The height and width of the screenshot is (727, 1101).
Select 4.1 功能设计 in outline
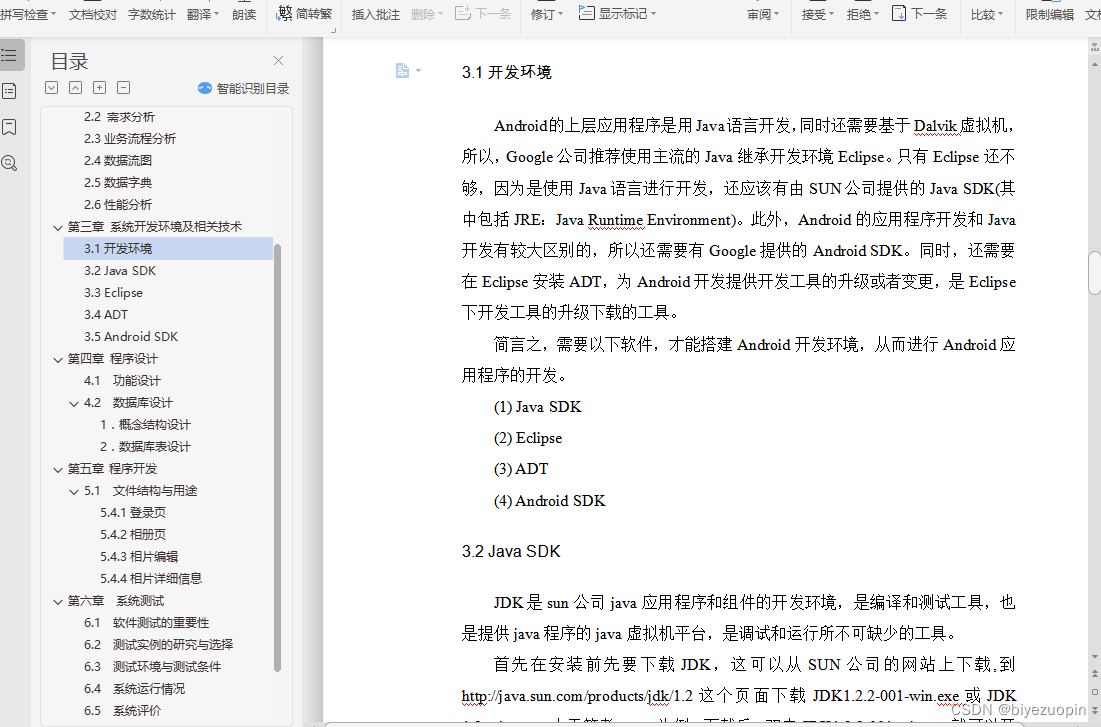122,381
